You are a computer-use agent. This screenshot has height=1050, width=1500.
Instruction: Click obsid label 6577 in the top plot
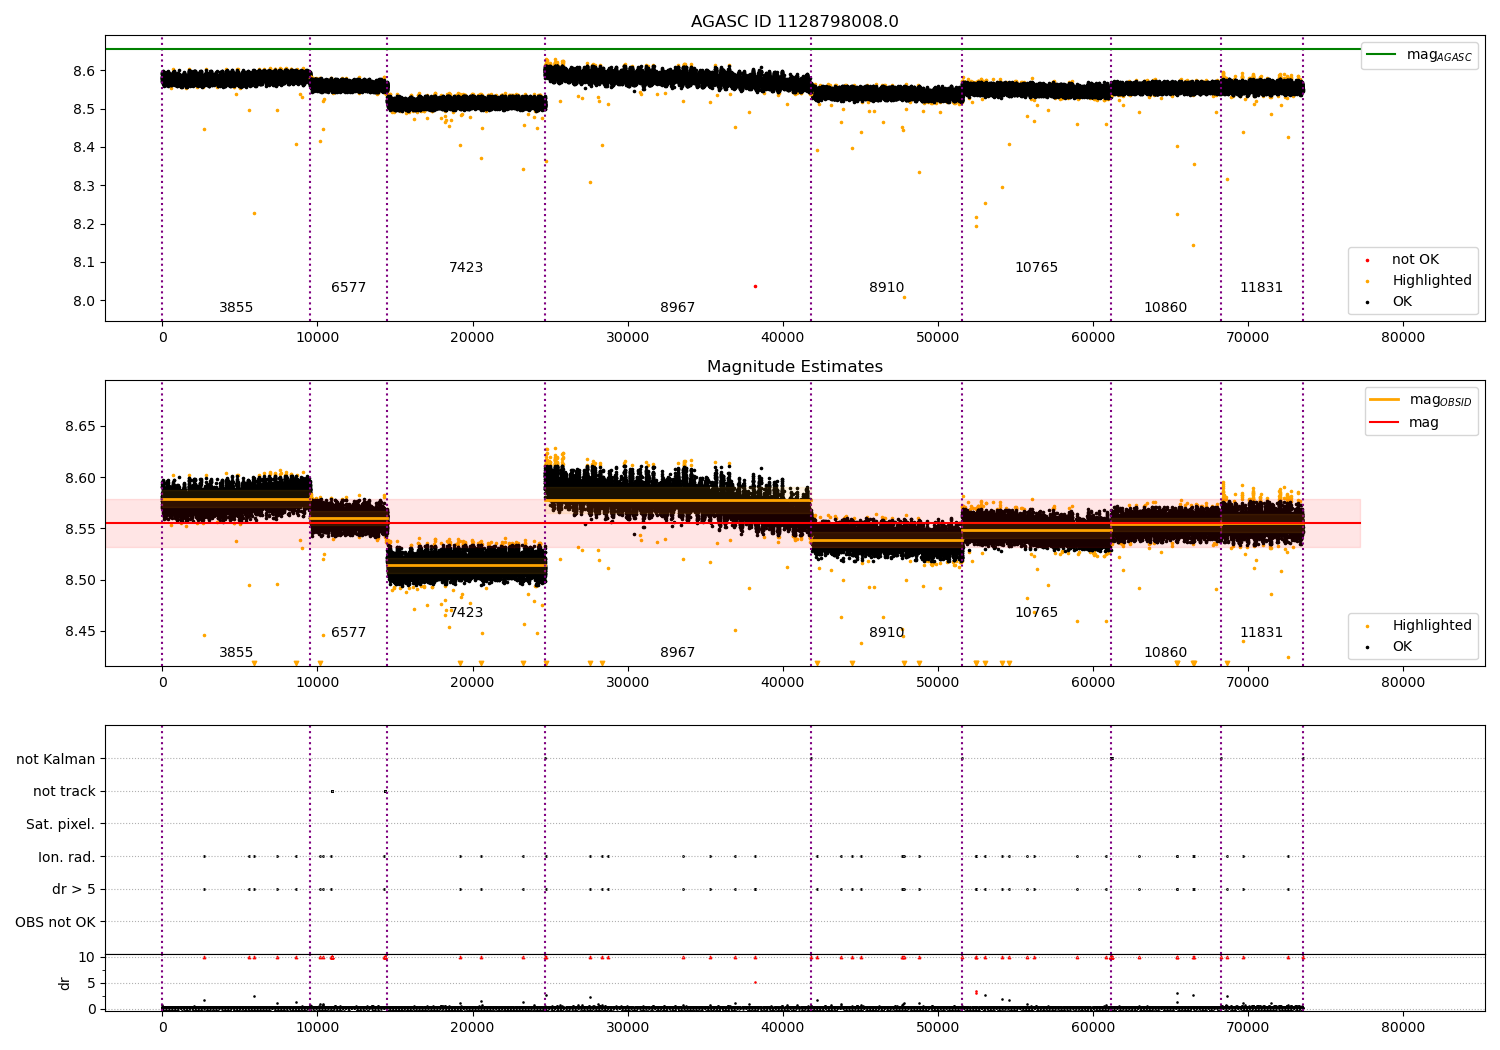(x=349, y=288)
